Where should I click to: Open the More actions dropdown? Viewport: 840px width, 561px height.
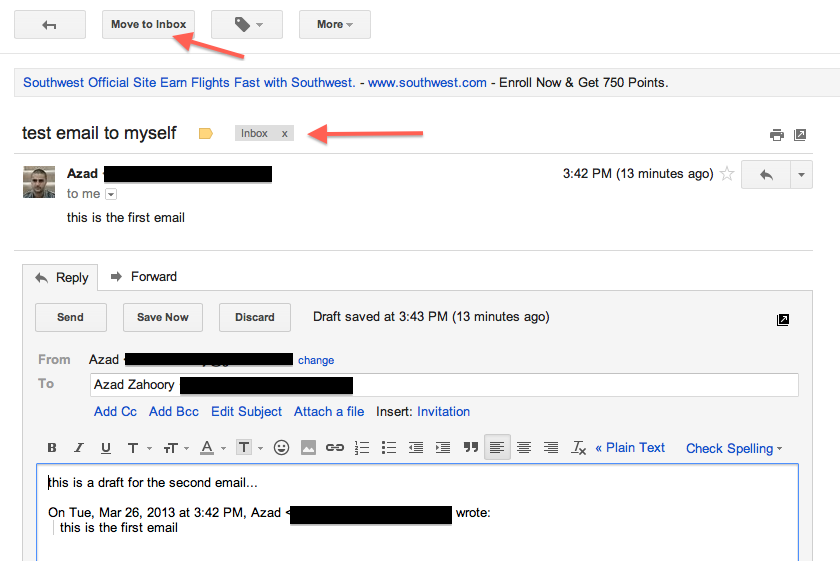pyautogui.click(x=334, y=25)
